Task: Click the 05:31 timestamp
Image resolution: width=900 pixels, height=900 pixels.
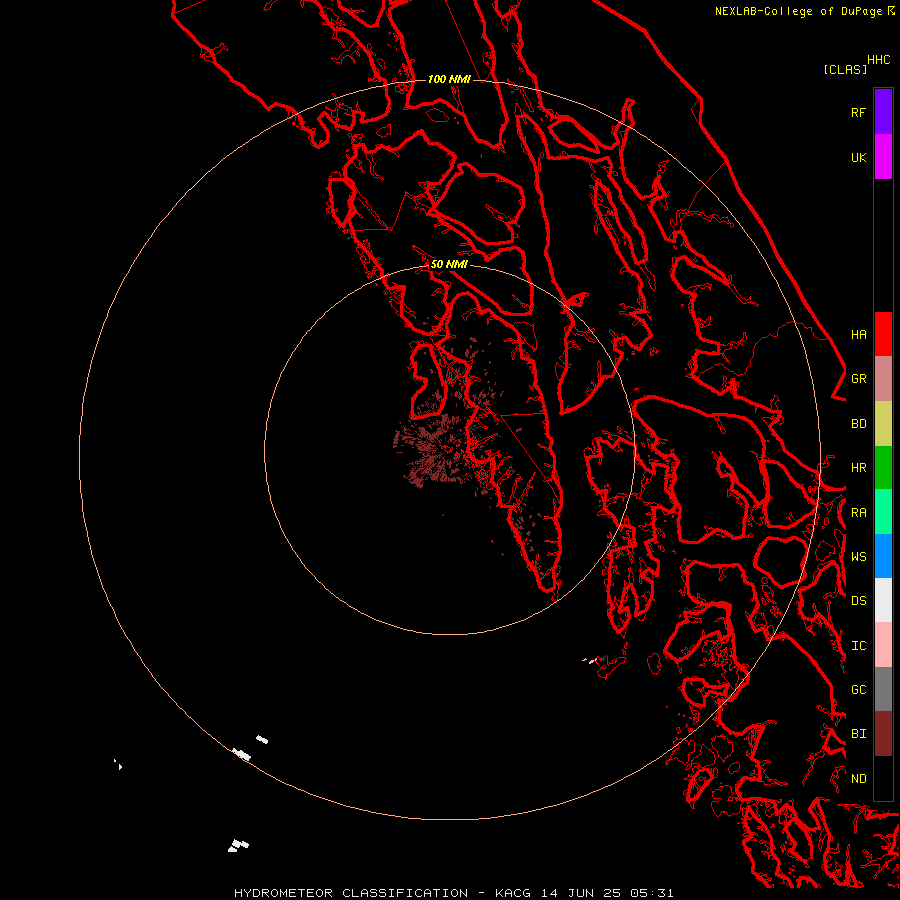Action: point(652,893)
